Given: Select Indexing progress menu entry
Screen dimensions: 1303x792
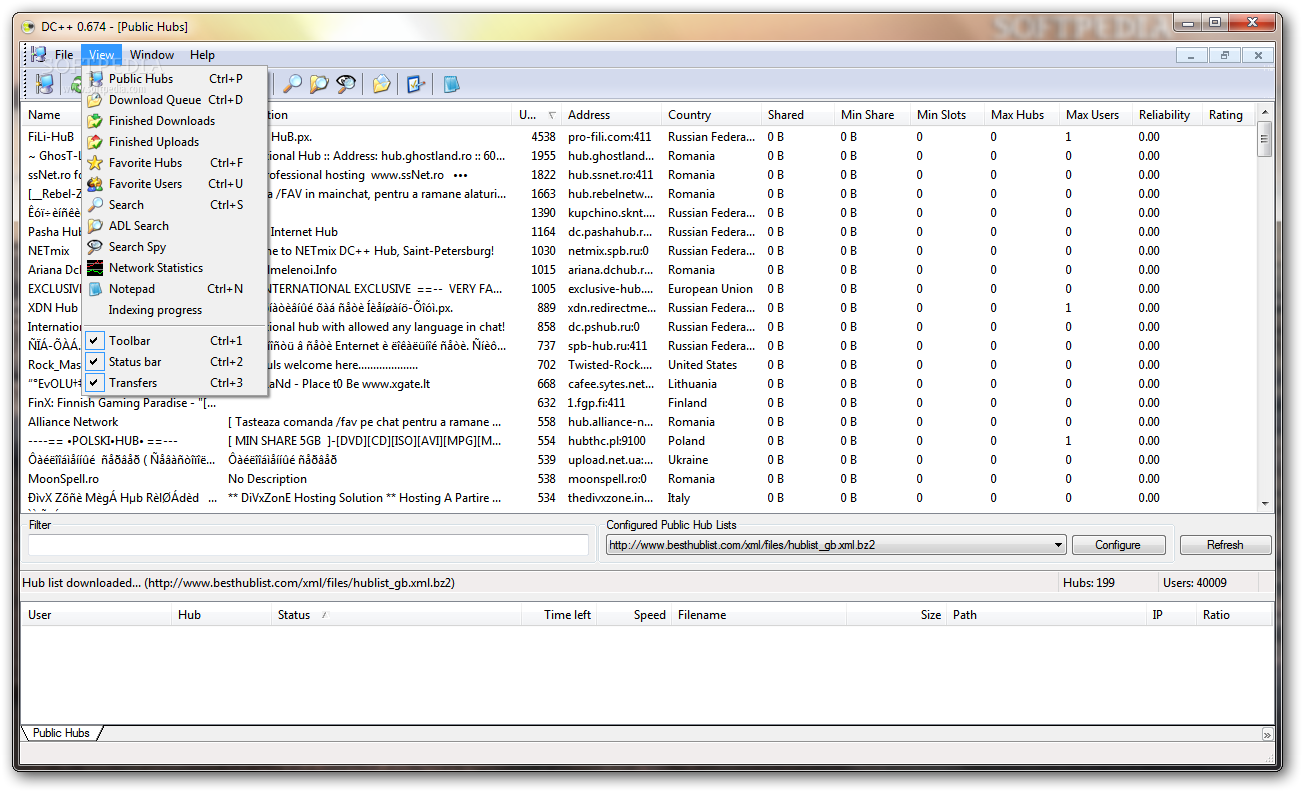Looking at the screenshot, I should point(174,310).
